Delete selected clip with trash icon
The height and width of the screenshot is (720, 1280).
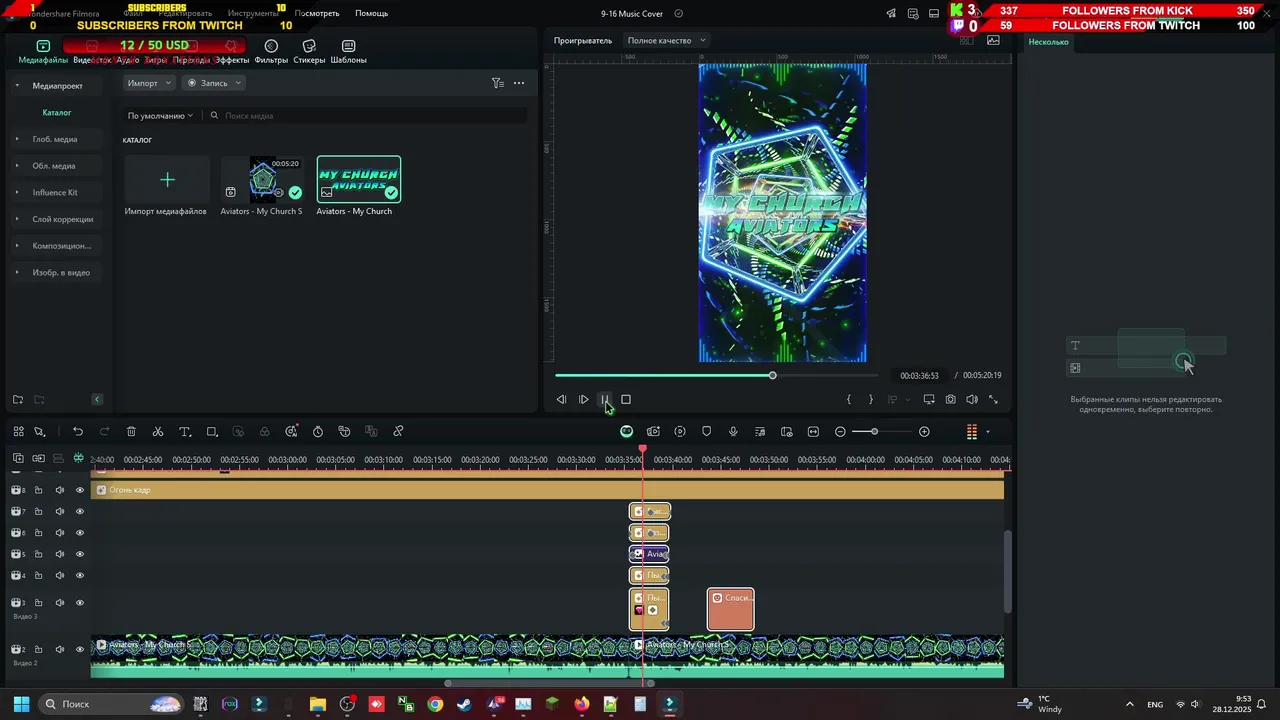pyautogui.click(x=131, y=432)
